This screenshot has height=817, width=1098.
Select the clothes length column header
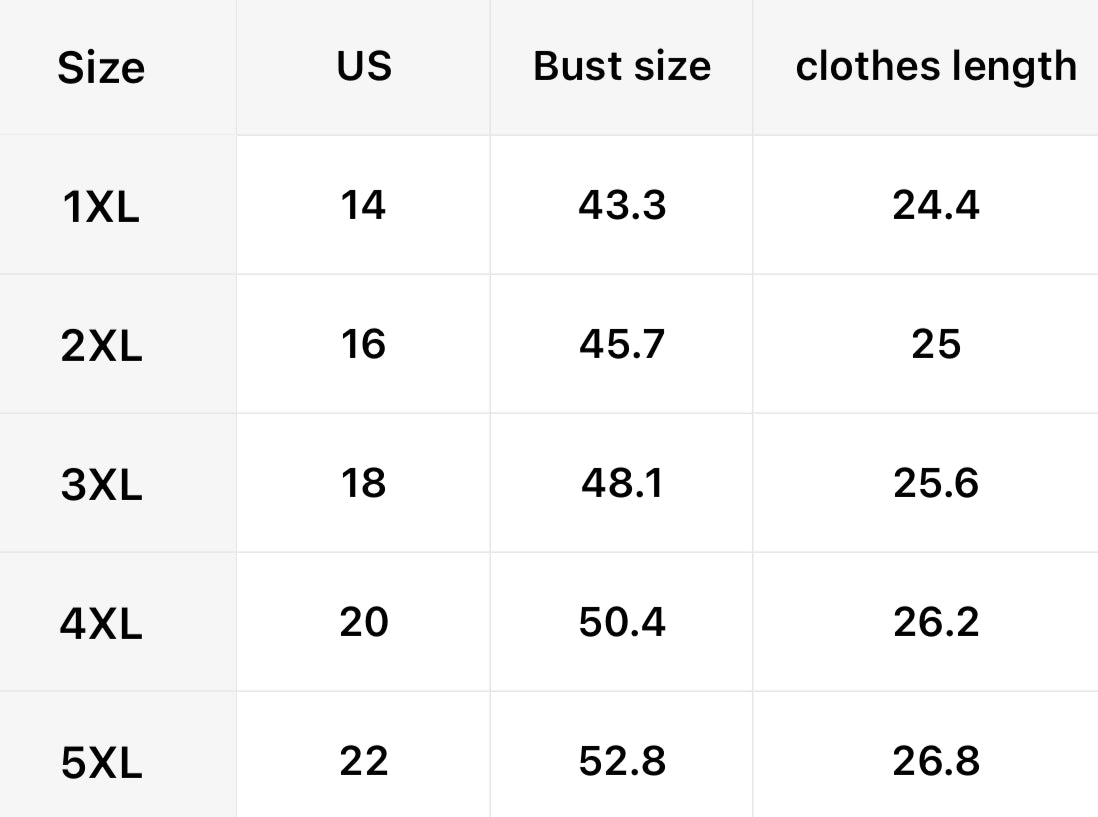click(x=936, y=66)
